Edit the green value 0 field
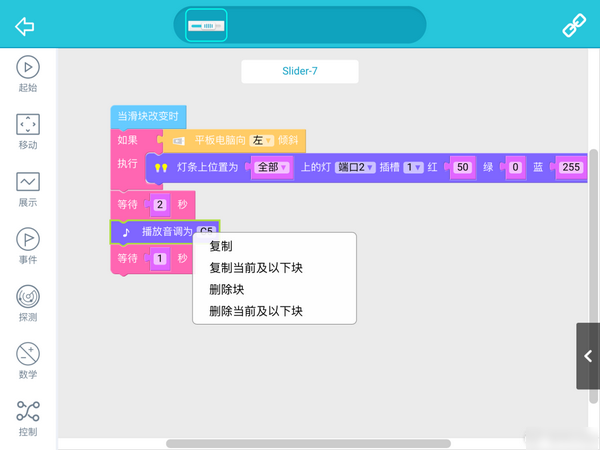 coord(515,167)
